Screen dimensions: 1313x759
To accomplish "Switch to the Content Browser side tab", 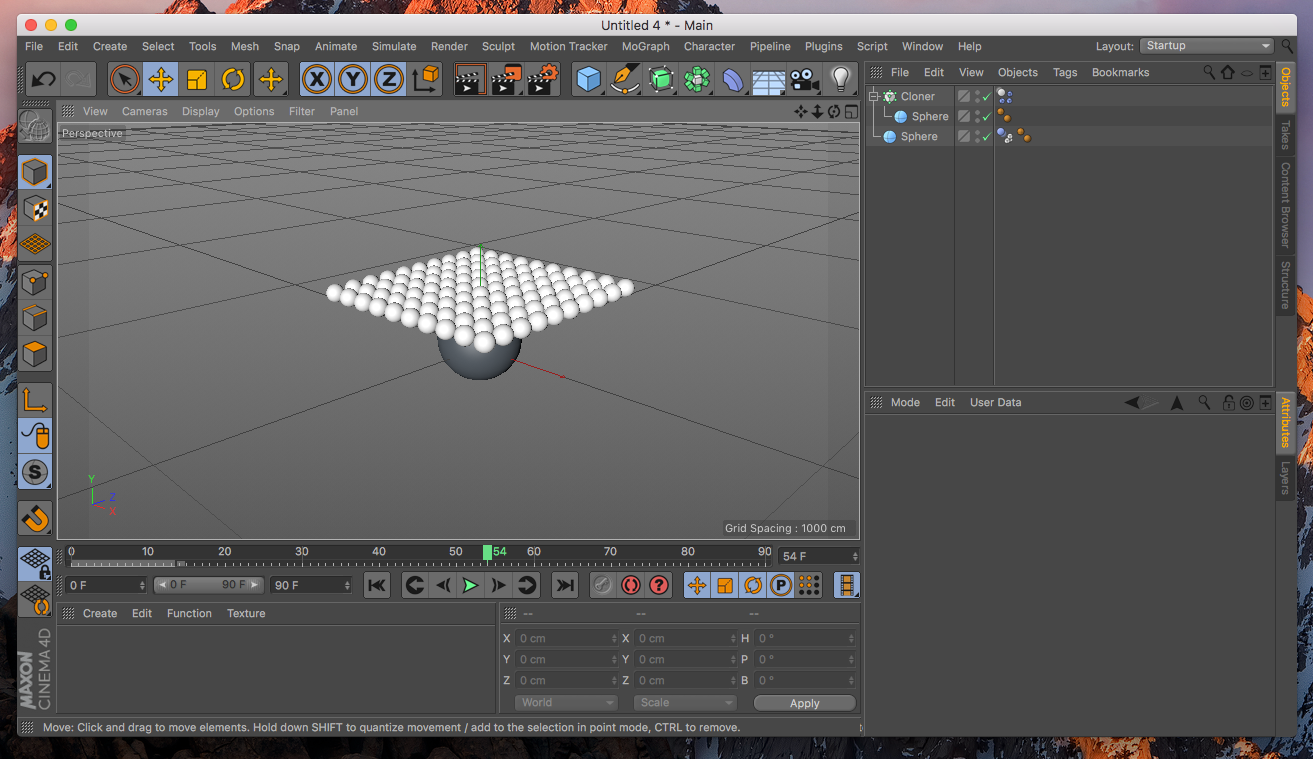I will 1285,205.
